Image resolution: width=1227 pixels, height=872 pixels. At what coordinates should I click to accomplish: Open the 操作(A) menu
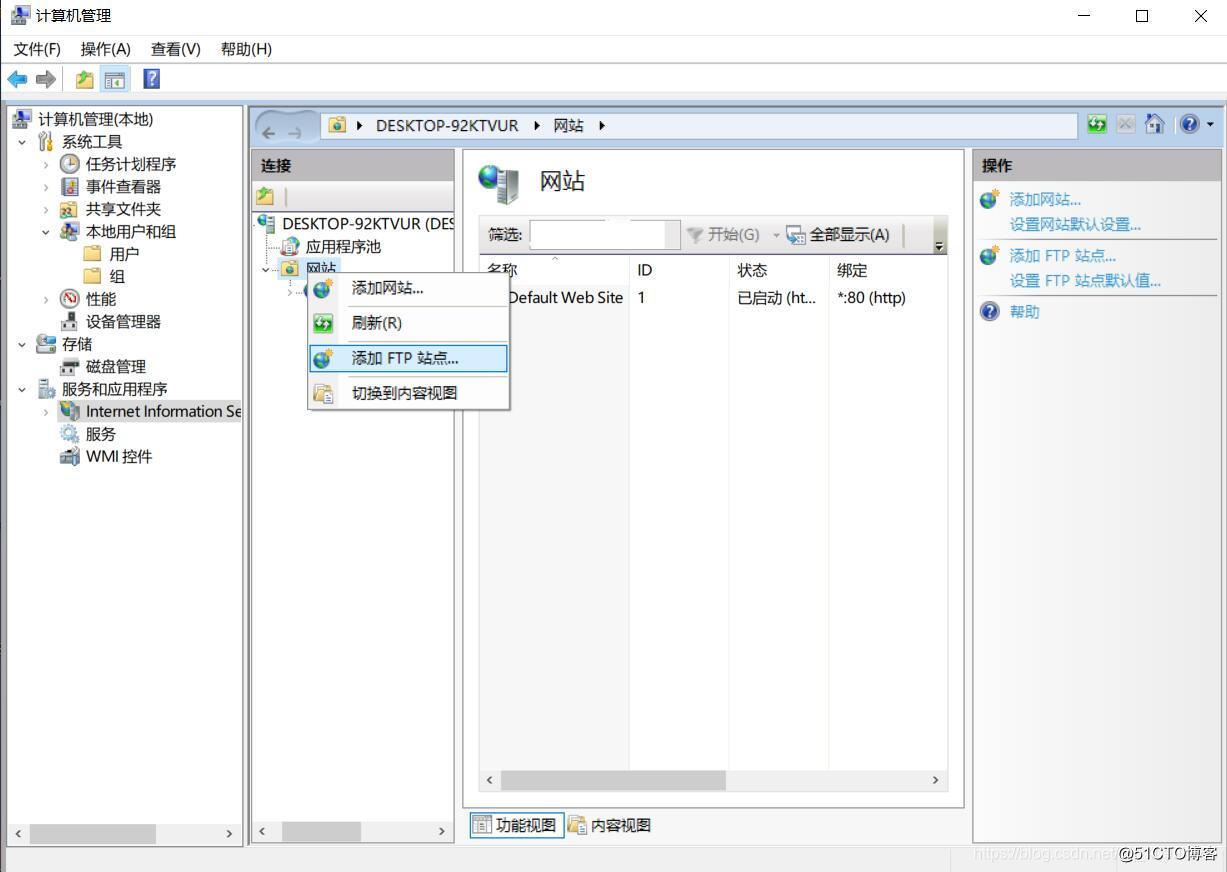[106, 49]
